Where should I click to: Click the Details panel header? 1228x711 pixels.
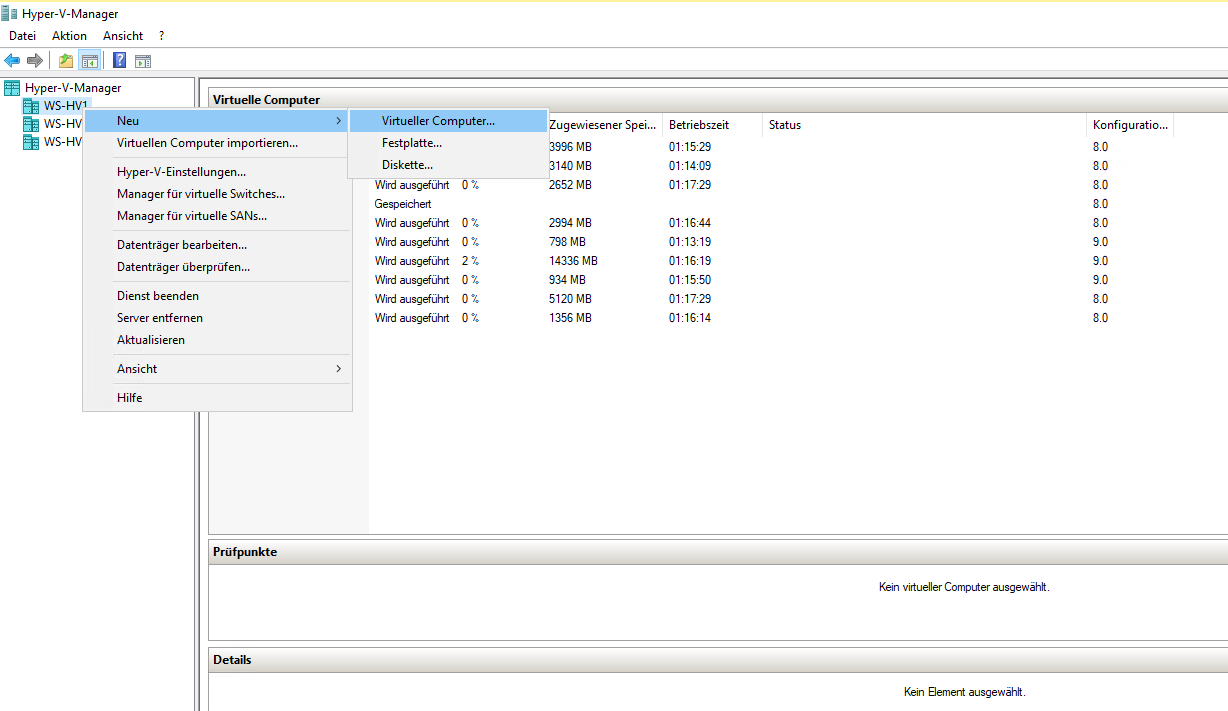tap(718, 660)
